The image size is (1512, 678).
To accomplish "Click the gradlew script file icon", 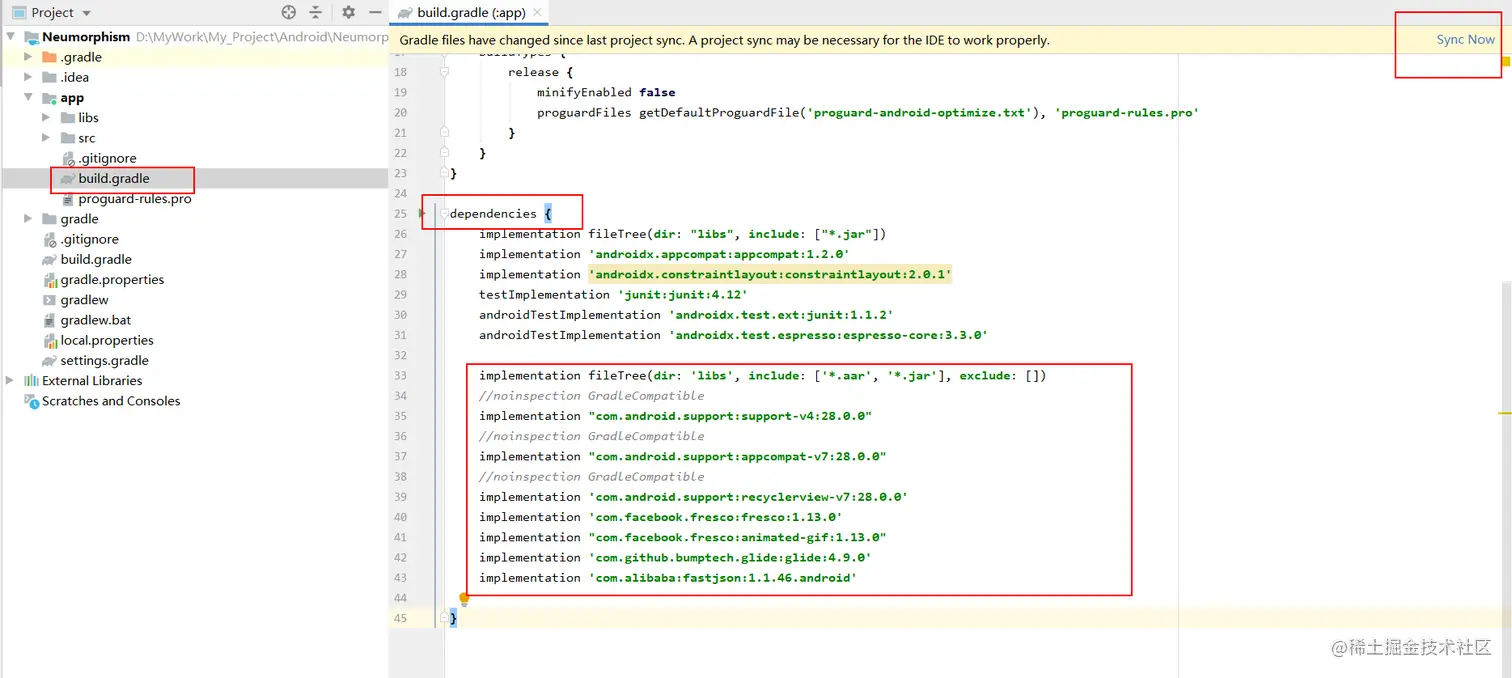I will coord(50,300).
